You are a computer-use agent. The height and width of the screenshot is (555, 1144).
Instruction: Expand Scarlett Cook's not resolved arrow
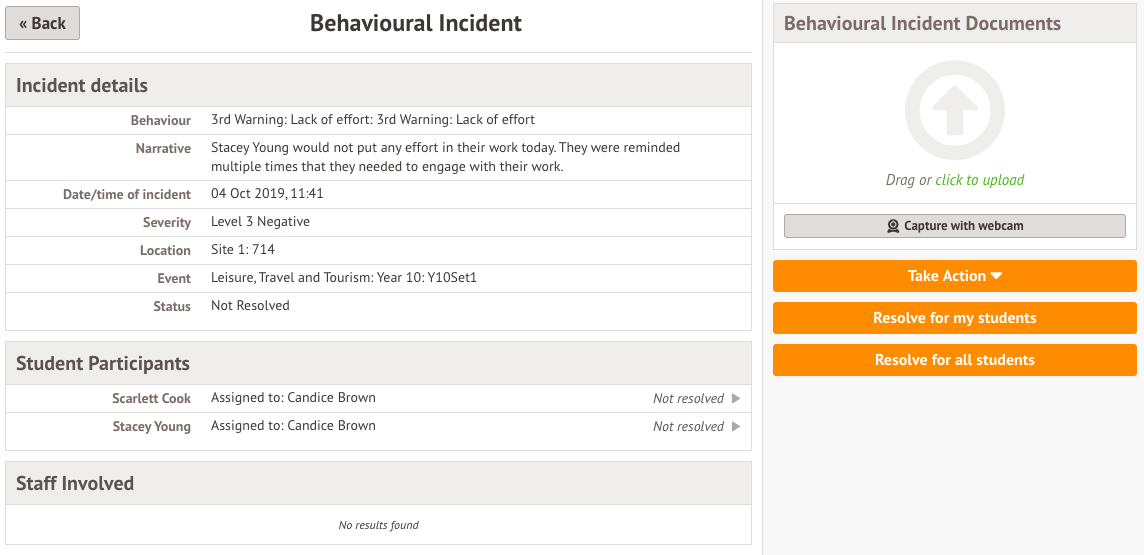(x=736, y=398)
